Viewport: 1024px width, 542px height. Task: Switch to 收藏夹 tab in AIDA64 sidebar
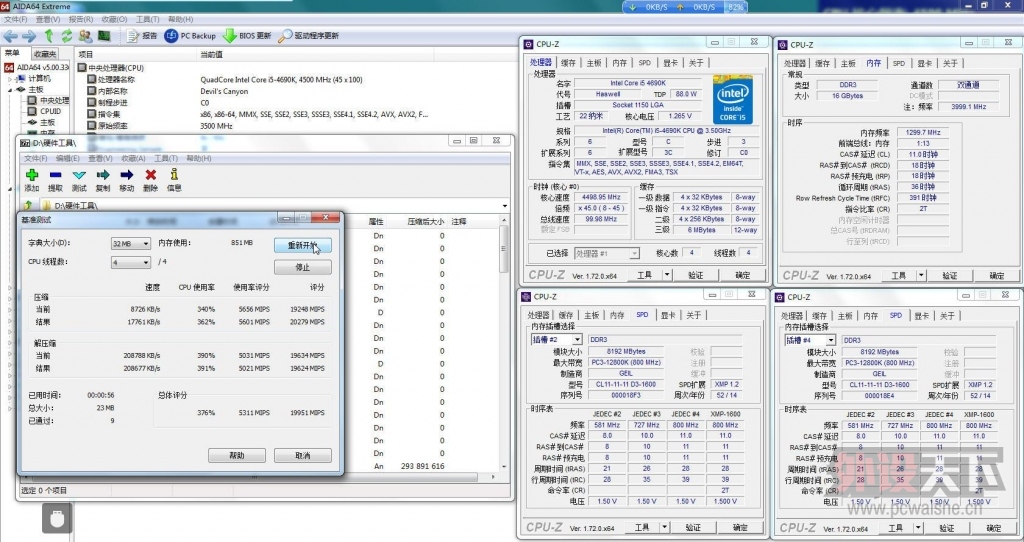click(x=45, y=54)
